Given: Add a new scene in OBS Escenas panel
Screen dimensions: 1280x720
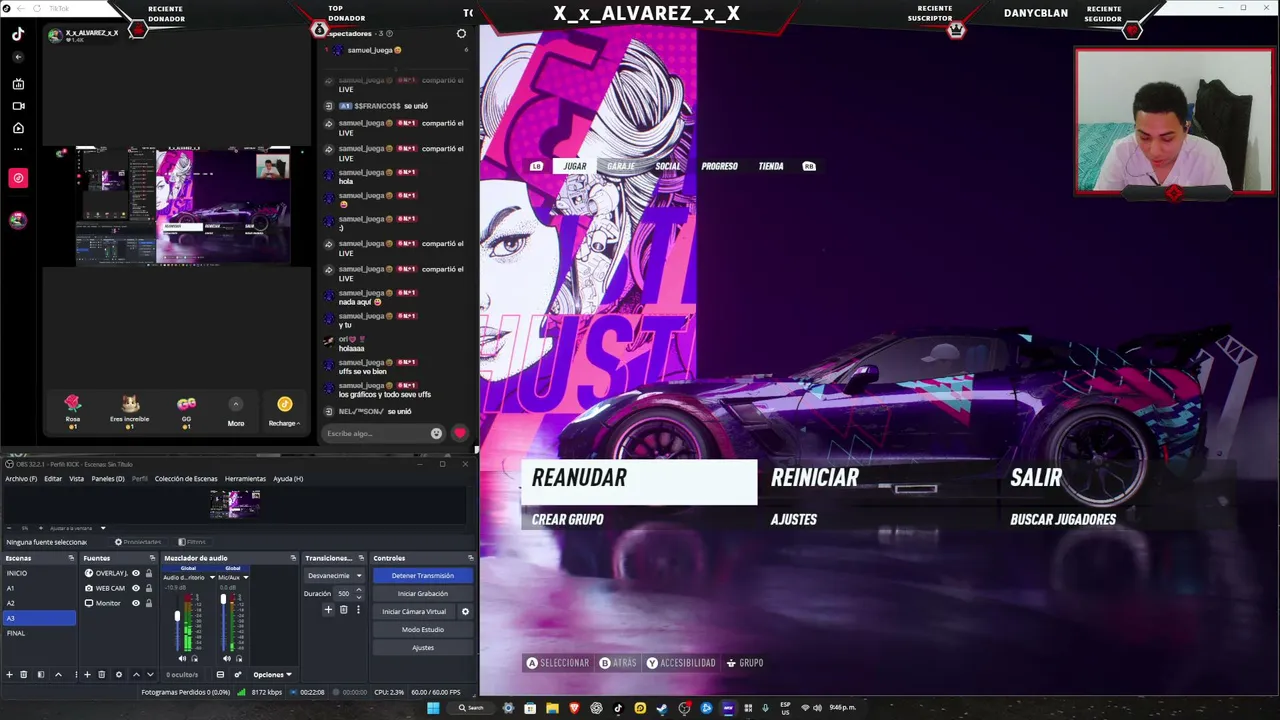Looking at the screenshot, I should [x=9, y=675].
